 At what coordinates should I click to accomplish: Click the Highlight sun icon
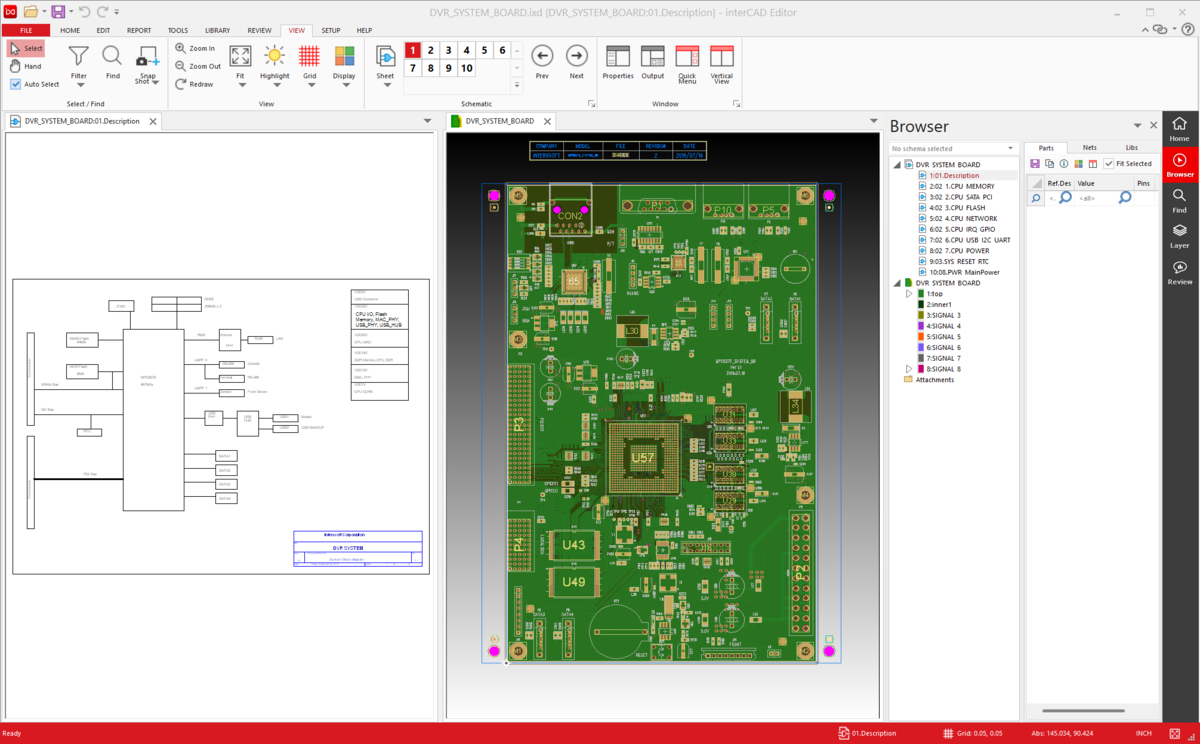(x=274, y=57)
